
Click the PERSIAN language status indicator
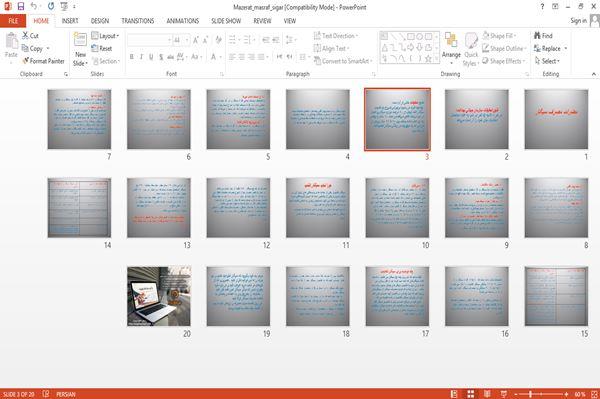[66, 394]
